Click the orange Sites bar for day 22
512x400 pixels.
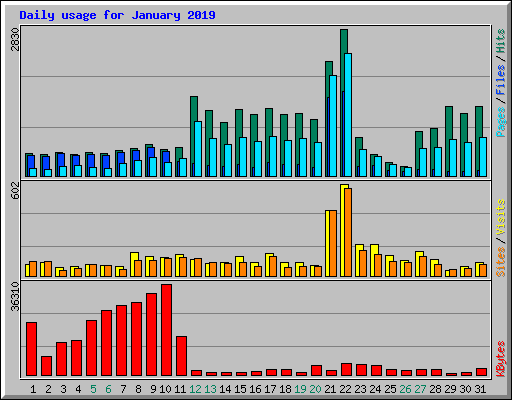[348, 232]
